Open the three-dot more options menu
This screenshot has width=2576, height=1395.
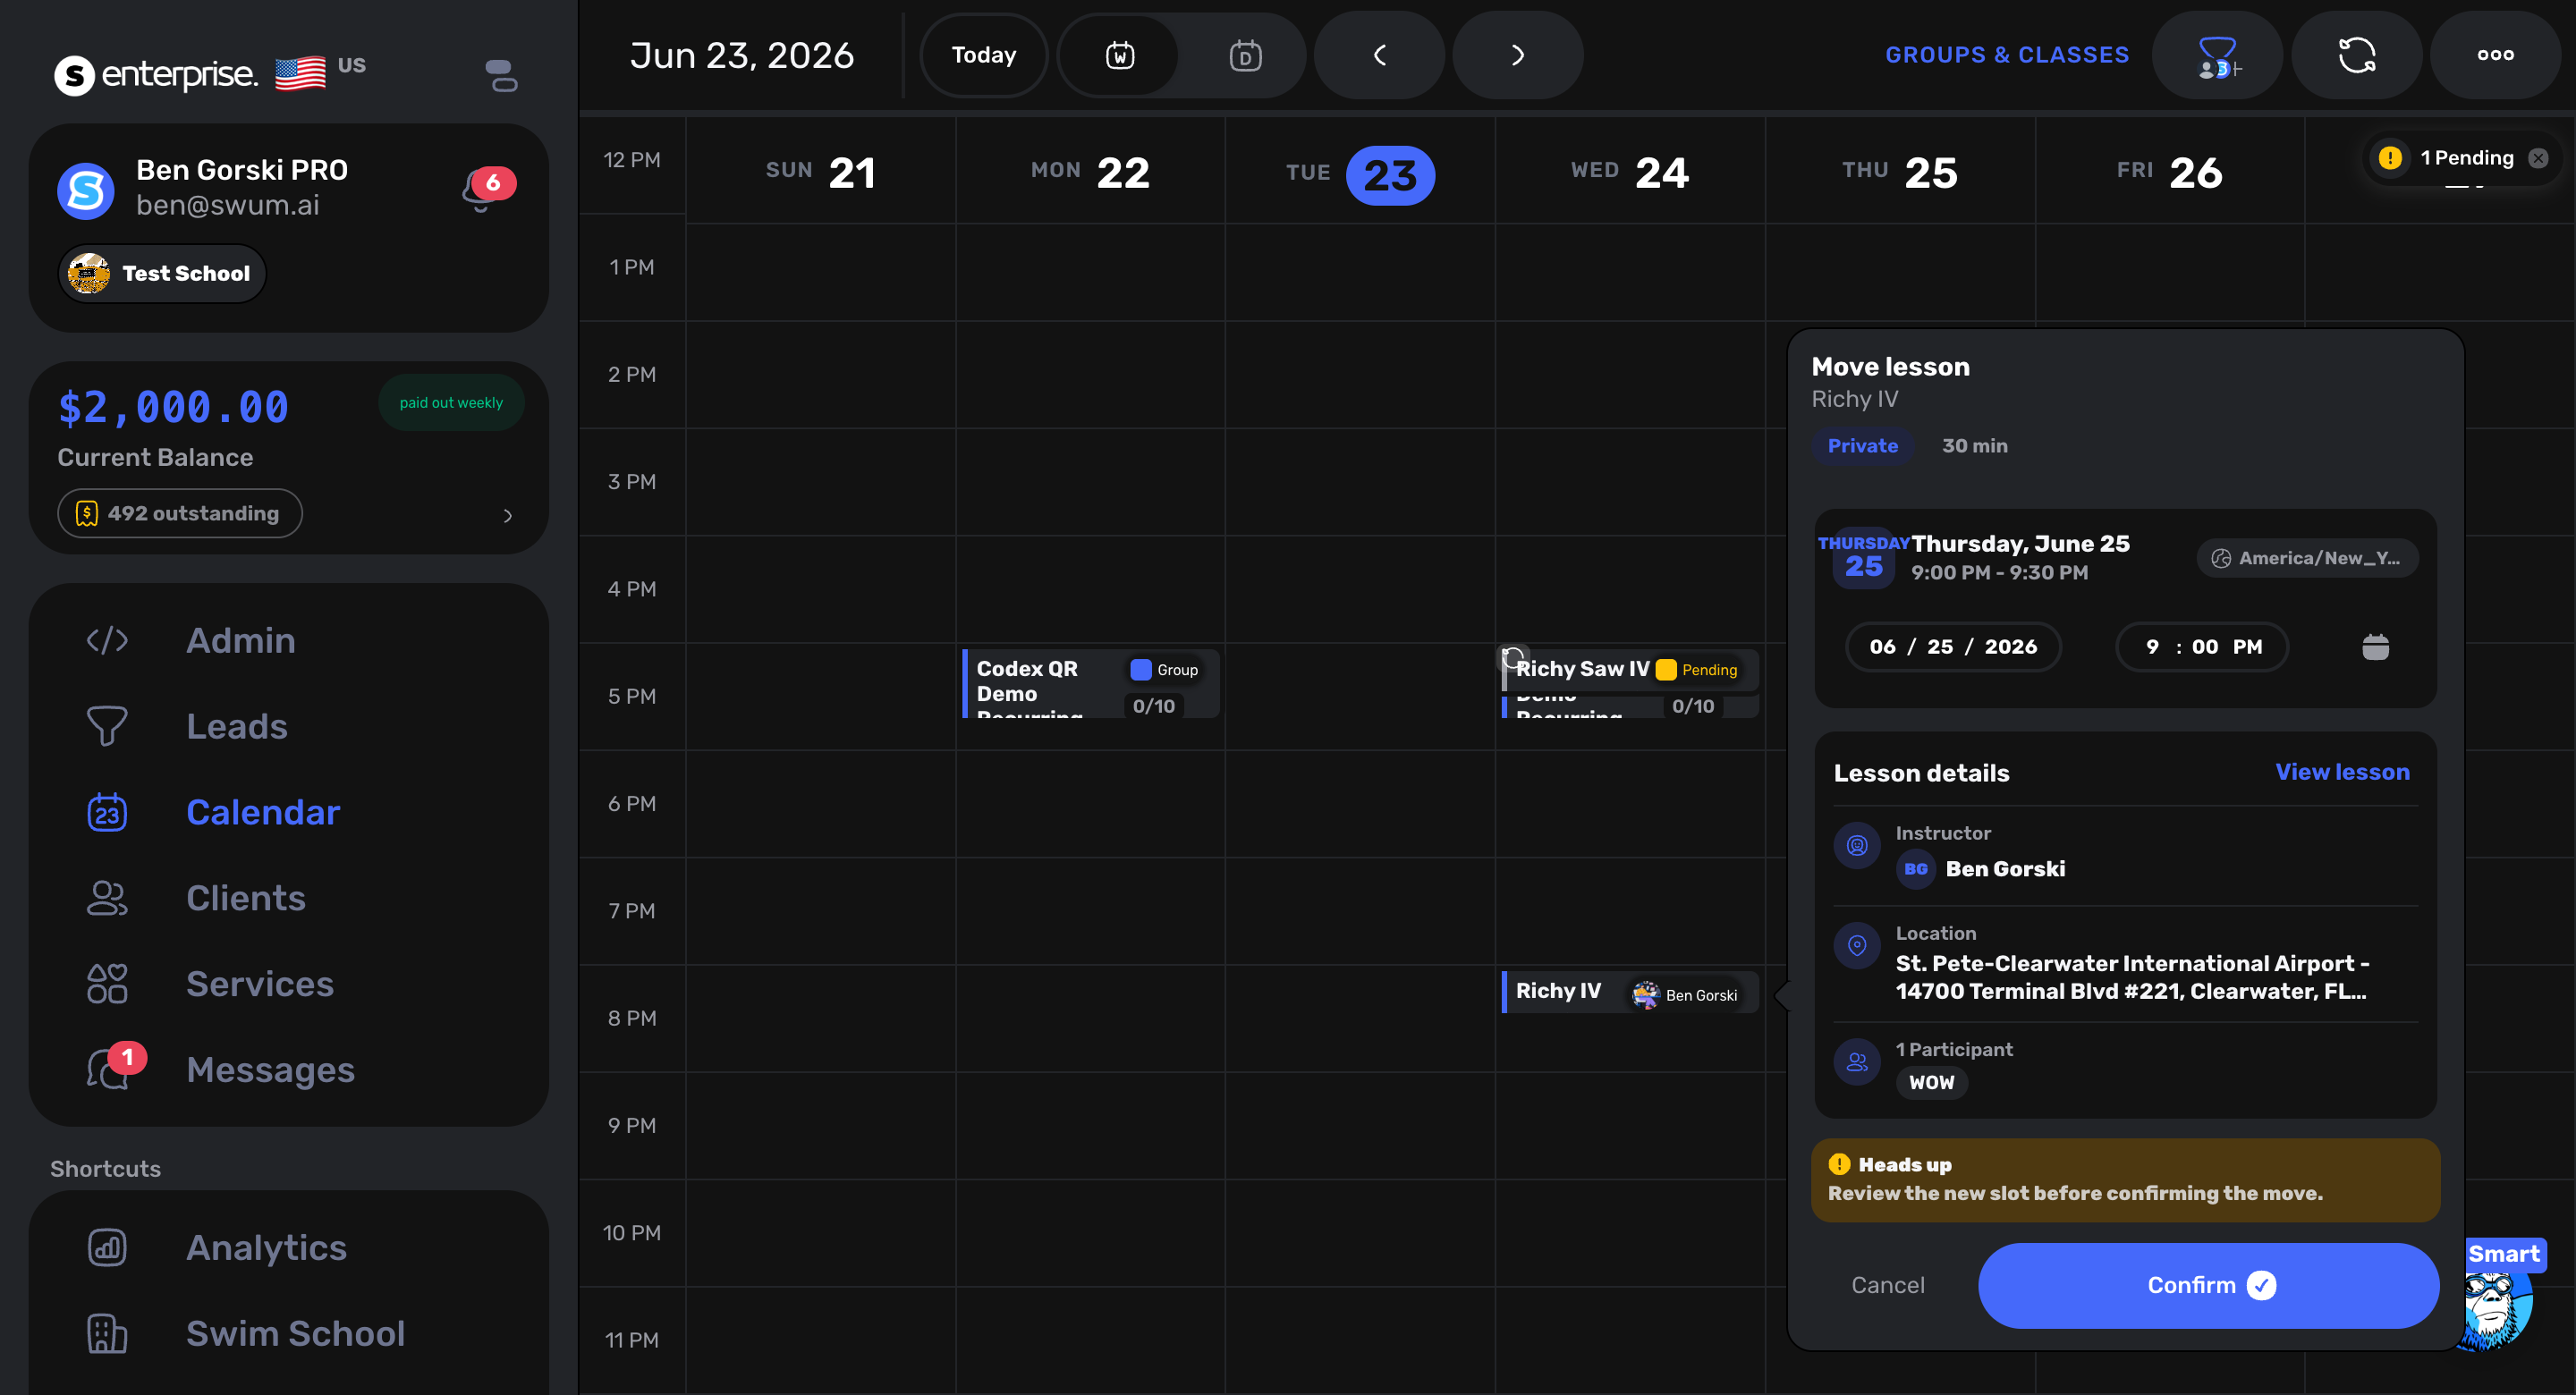[2495, 55]
